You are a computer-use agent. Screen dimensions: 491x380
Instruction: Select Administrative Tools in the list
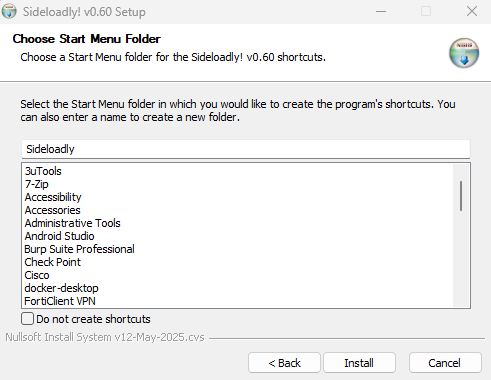[72, 223]
